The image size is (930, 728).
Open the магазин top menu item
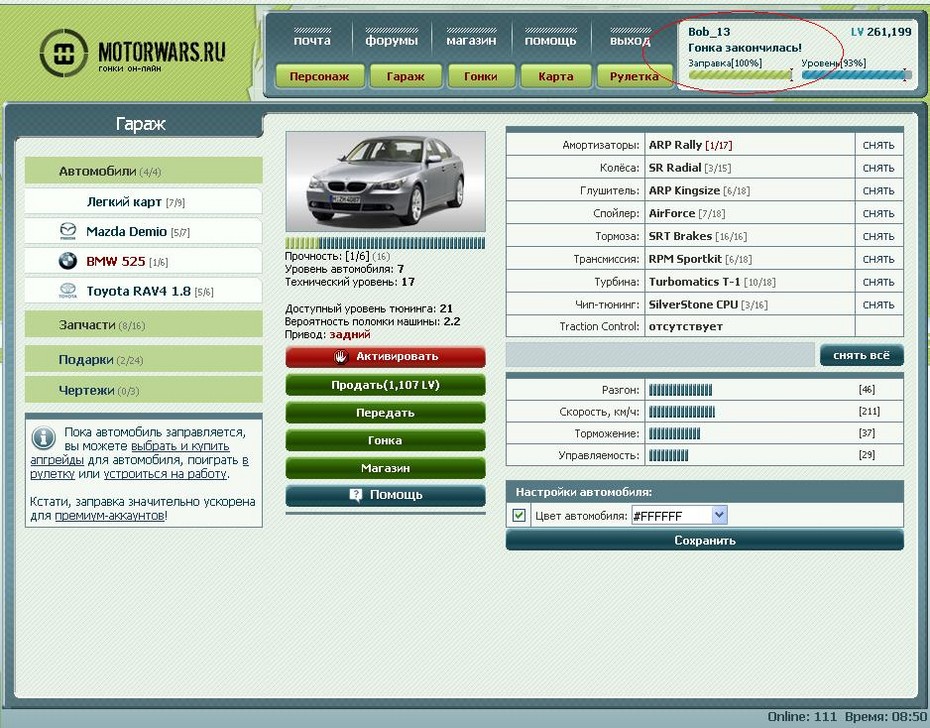tap(471, 40)
